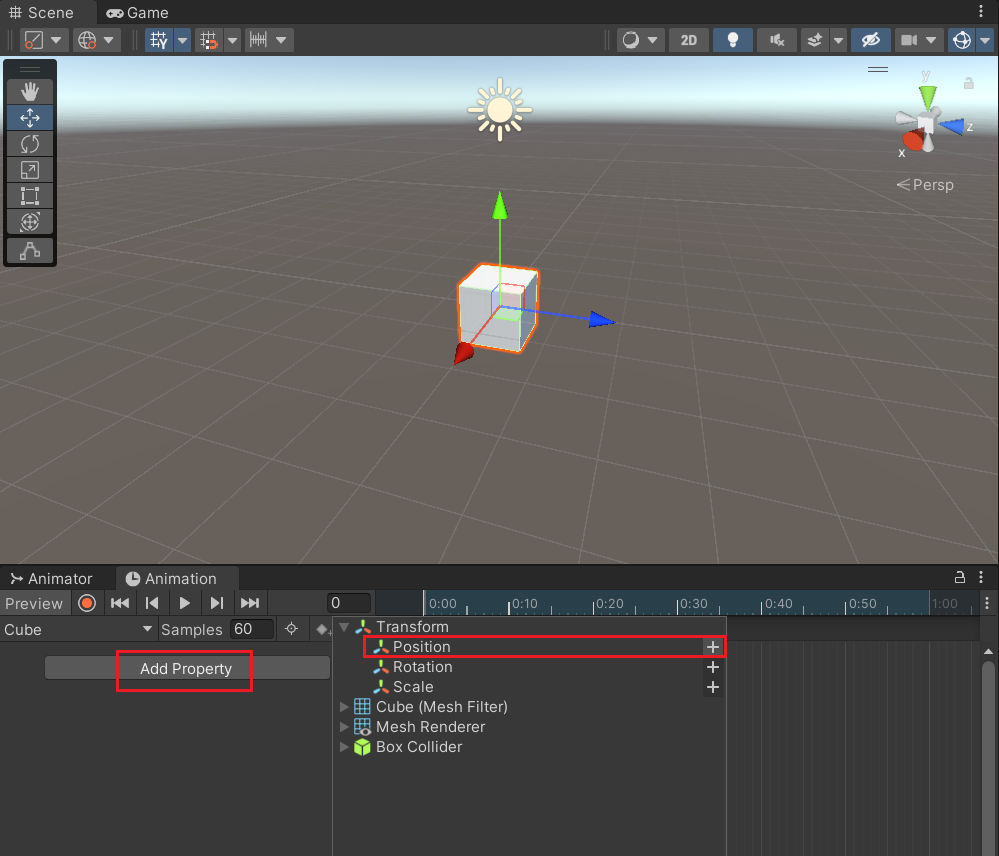Viewport: 999px width, 856px height.
Task: Open Animation window more options menu
Action: (981, 577)
